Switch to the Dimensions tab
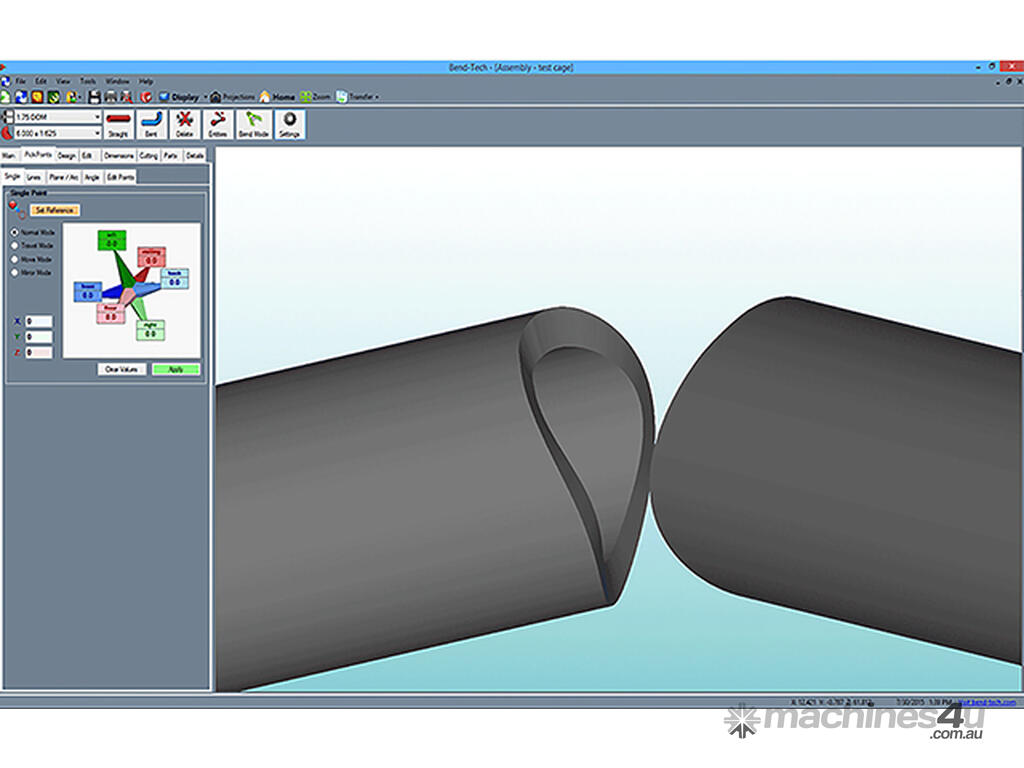This screenshot has width=1024, height=768. 119,156
